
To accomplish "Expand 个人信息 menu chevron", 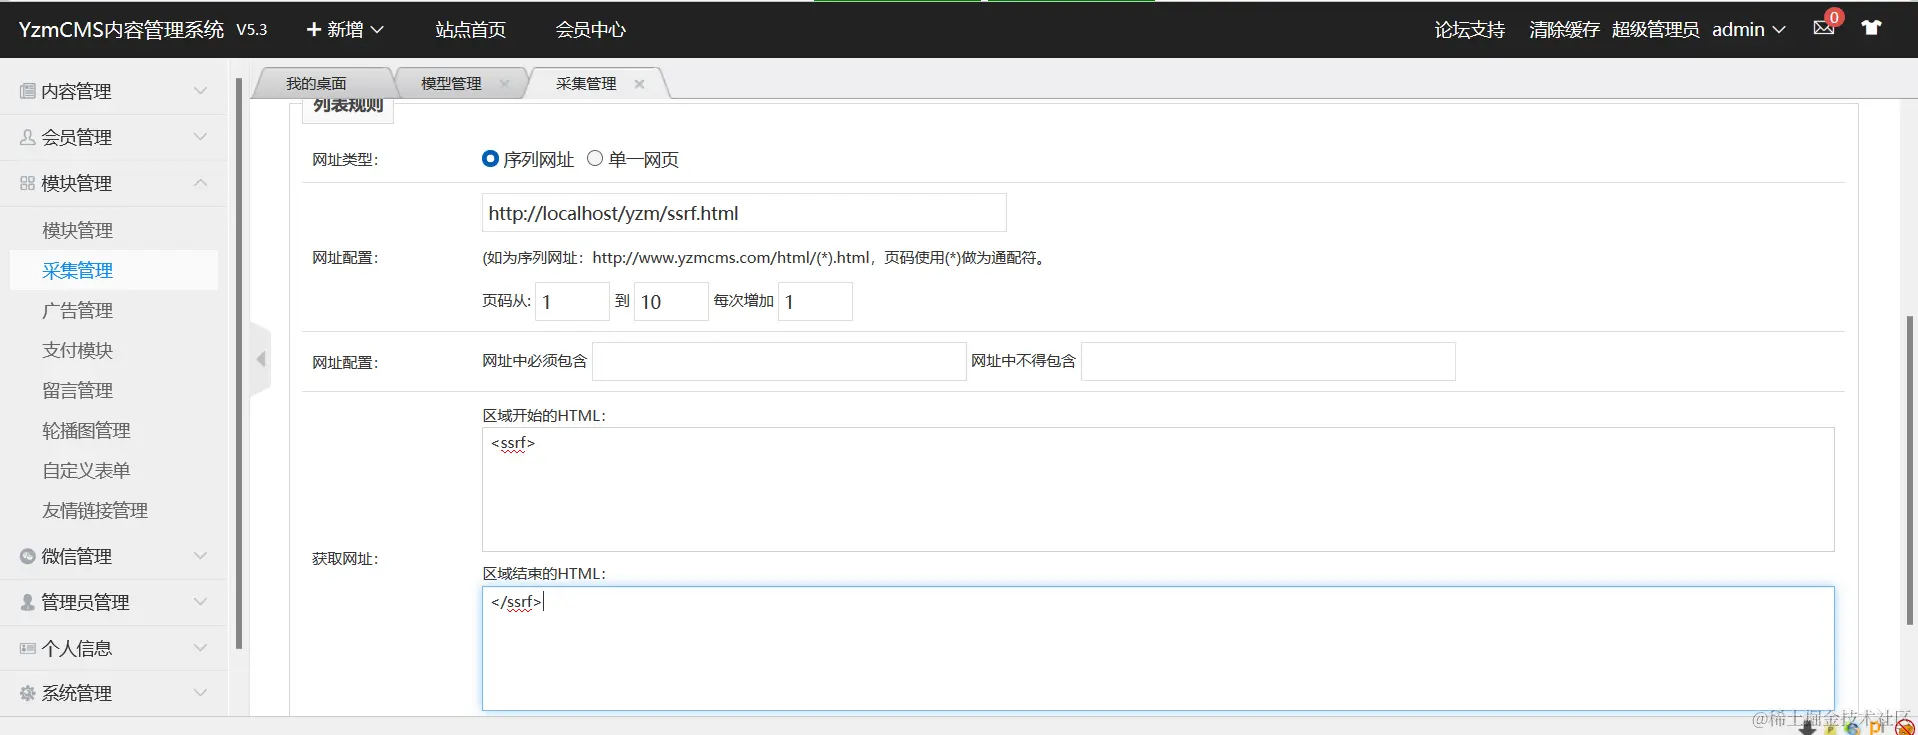I will point(200,648).
